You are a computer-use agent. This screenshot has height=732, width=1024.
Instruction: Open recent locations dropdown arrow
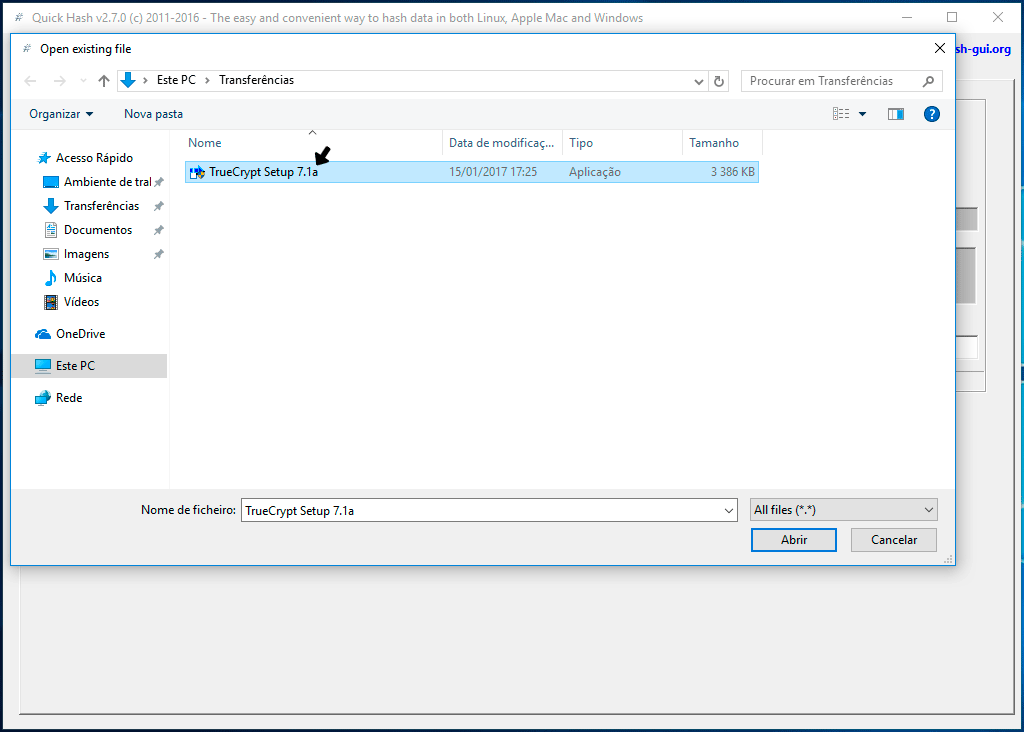[x=83, y=81]
